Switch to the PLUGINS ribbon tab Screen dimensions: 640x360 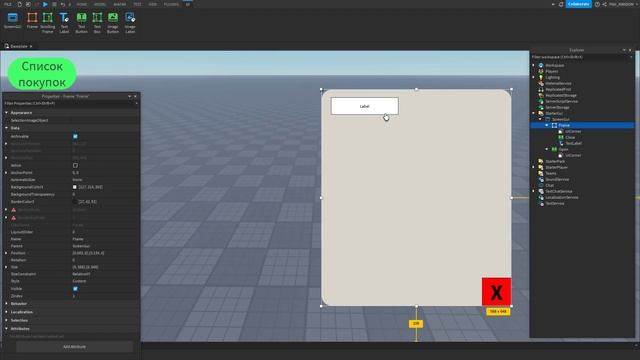(x=171, y=4)
